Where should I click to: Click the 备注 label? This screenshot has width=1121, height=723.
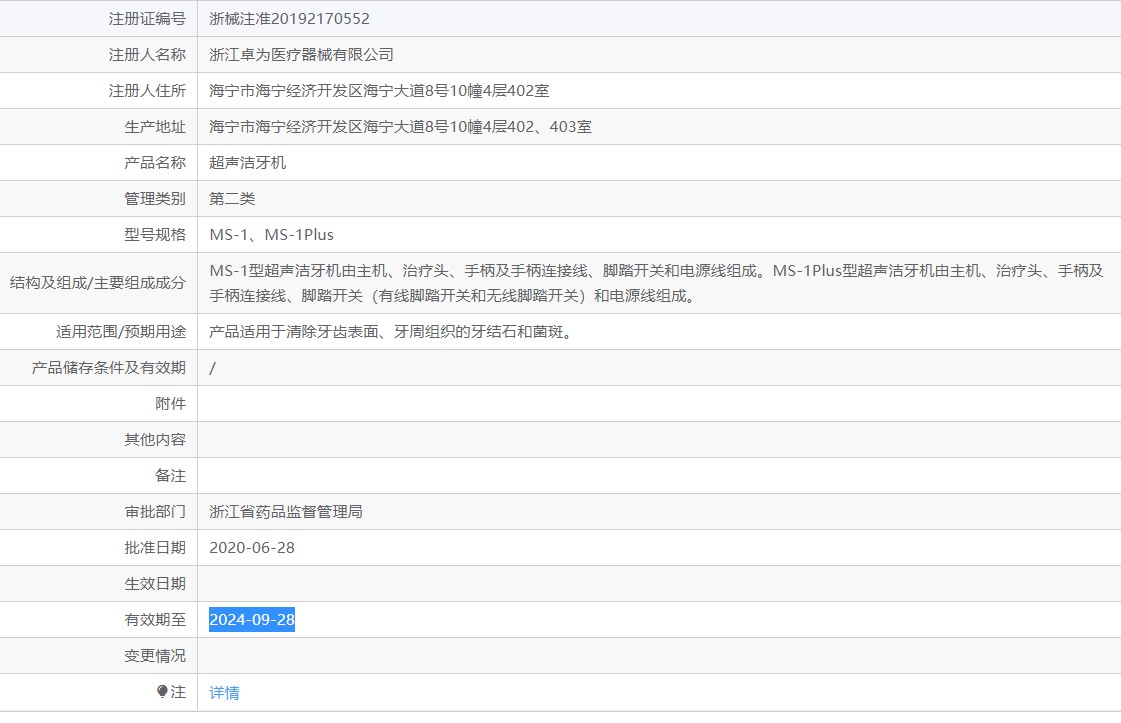pos(170,476)
